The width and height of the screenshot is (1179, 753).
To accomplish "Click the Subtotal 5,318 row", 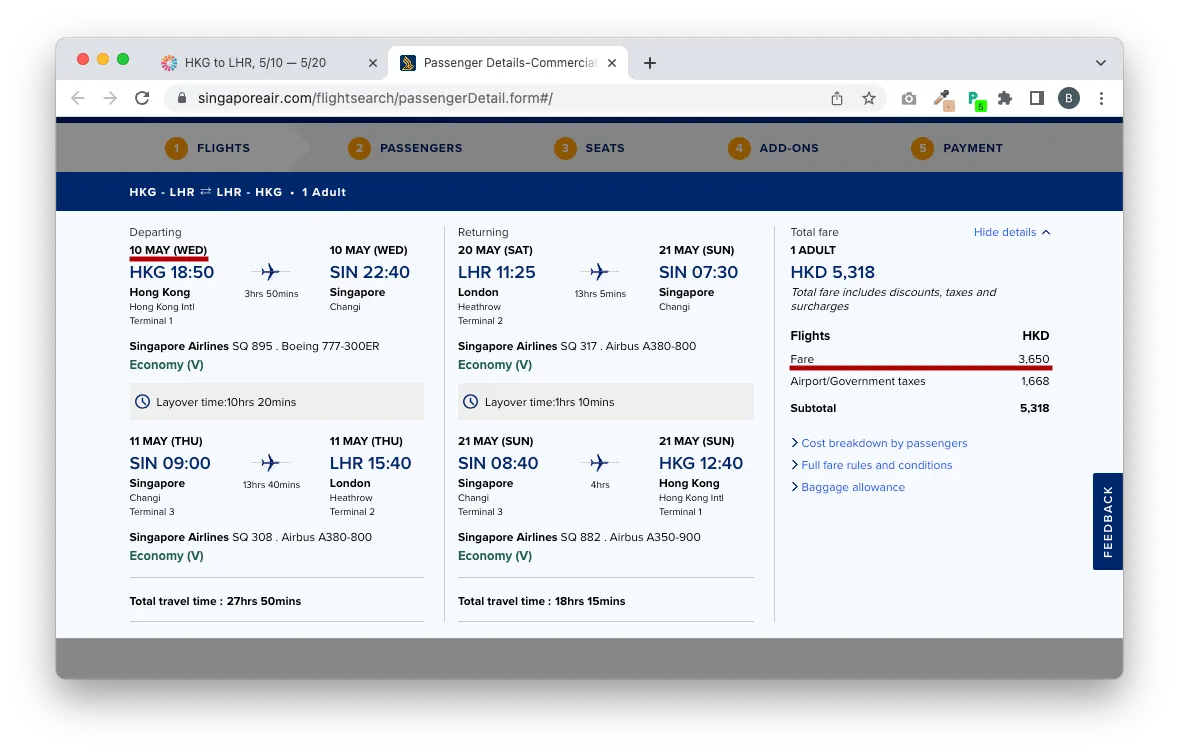I will [920, 408].
